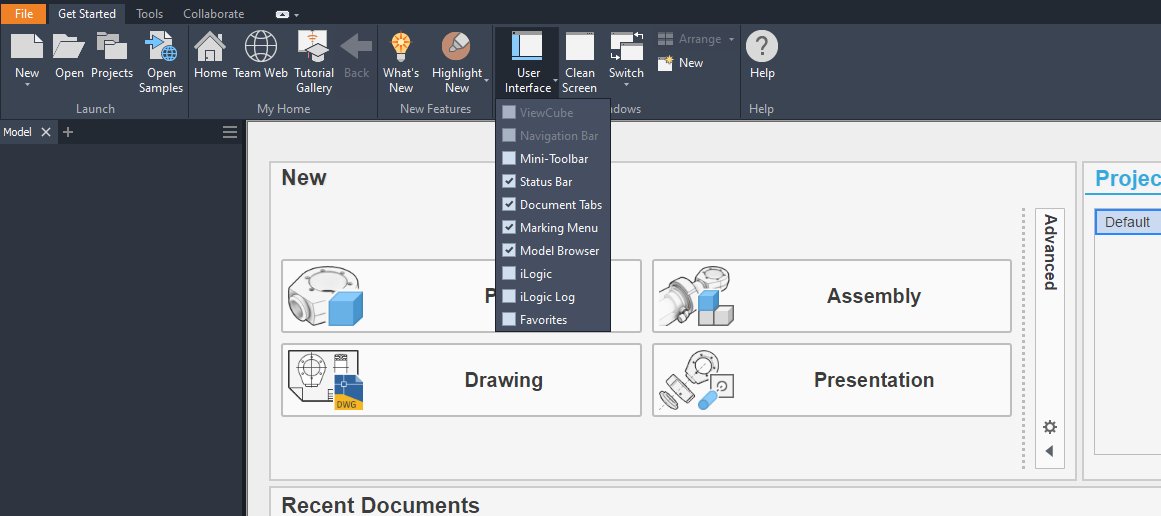Click the Drawing template thumbnail

pyautogui.click(x=325, y=380)
